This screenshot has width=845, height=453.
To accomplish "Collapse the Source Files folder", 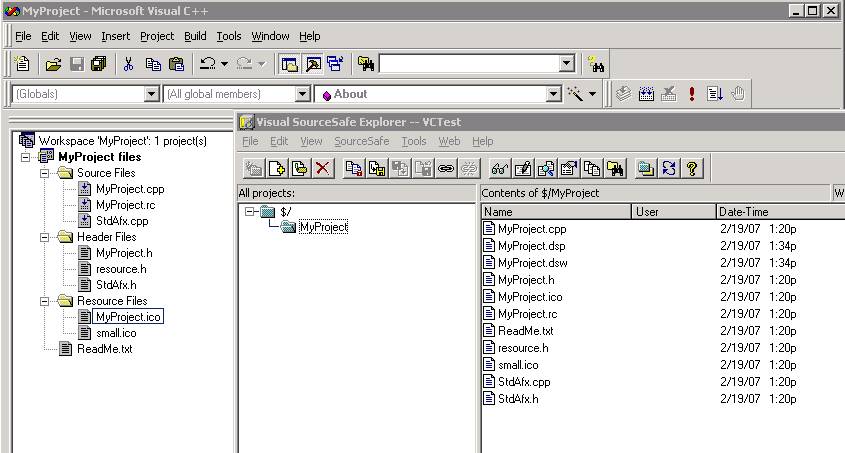I will 46,173.
